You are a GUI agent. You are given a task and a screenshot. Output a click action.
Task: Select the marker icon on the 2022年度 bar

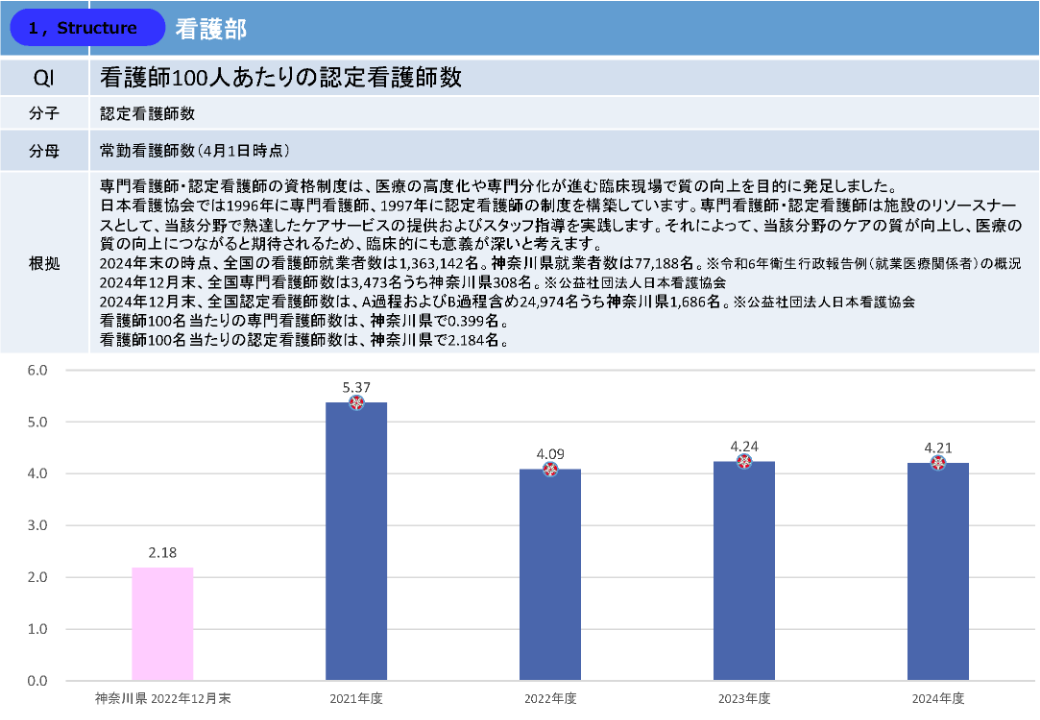coord(550,469)
